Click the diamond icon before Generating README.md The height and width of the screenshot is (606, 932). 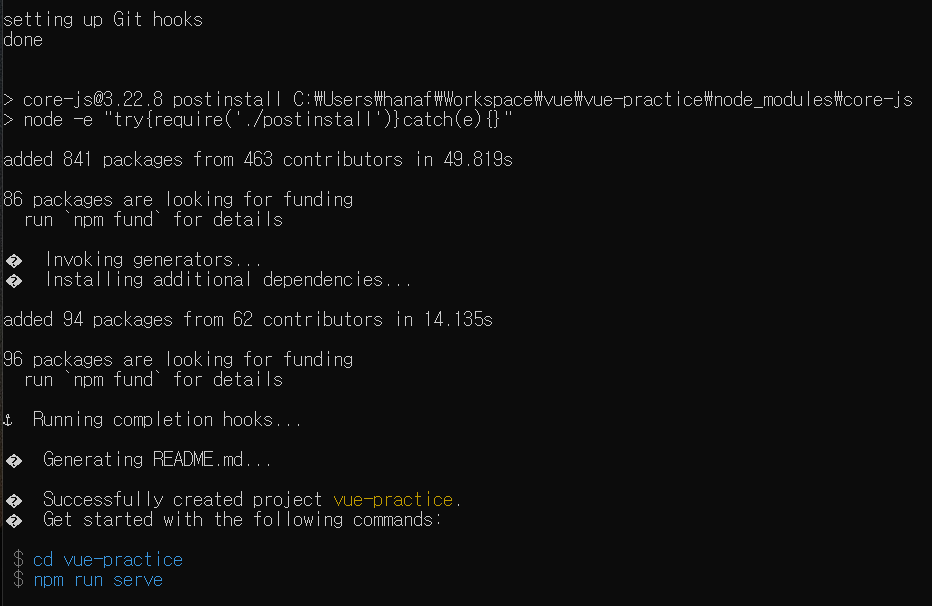14,460
